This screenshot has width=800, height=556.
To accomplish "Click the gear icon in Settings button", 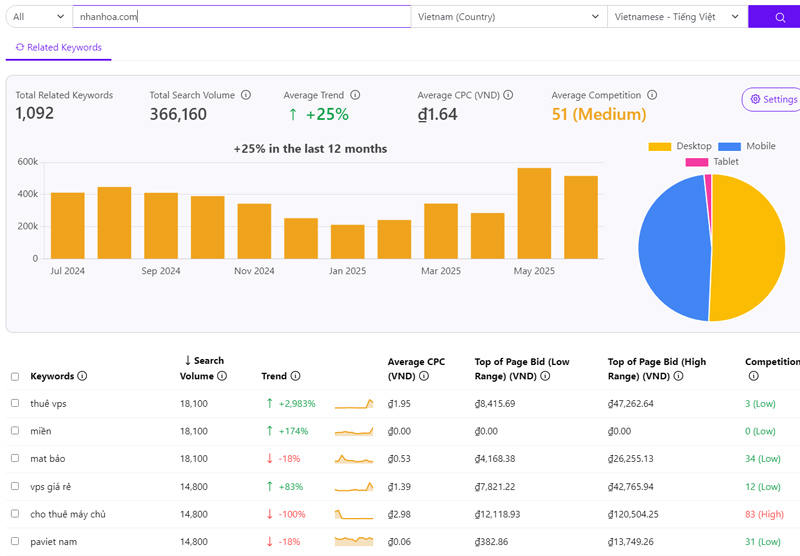I will 755,99.
